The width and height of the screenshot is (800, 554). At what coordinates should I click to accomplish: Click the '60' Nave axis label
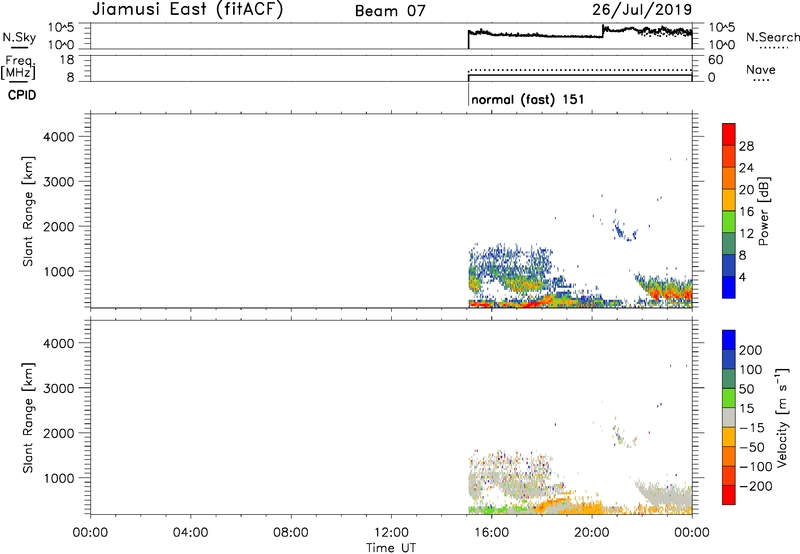click(715, 60)
